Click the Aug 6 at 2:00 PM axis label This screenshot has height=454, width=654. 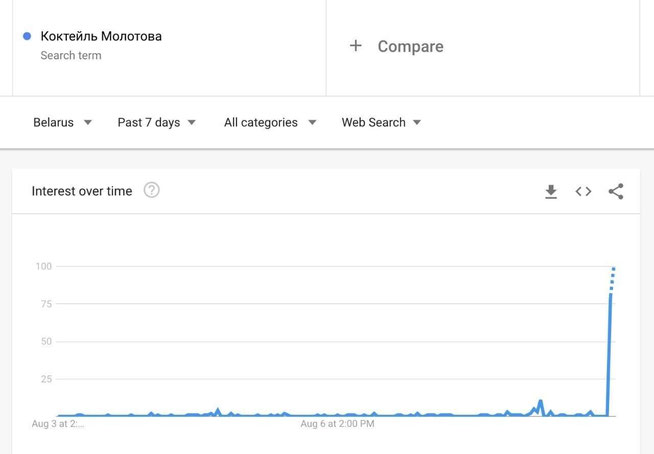338,424
